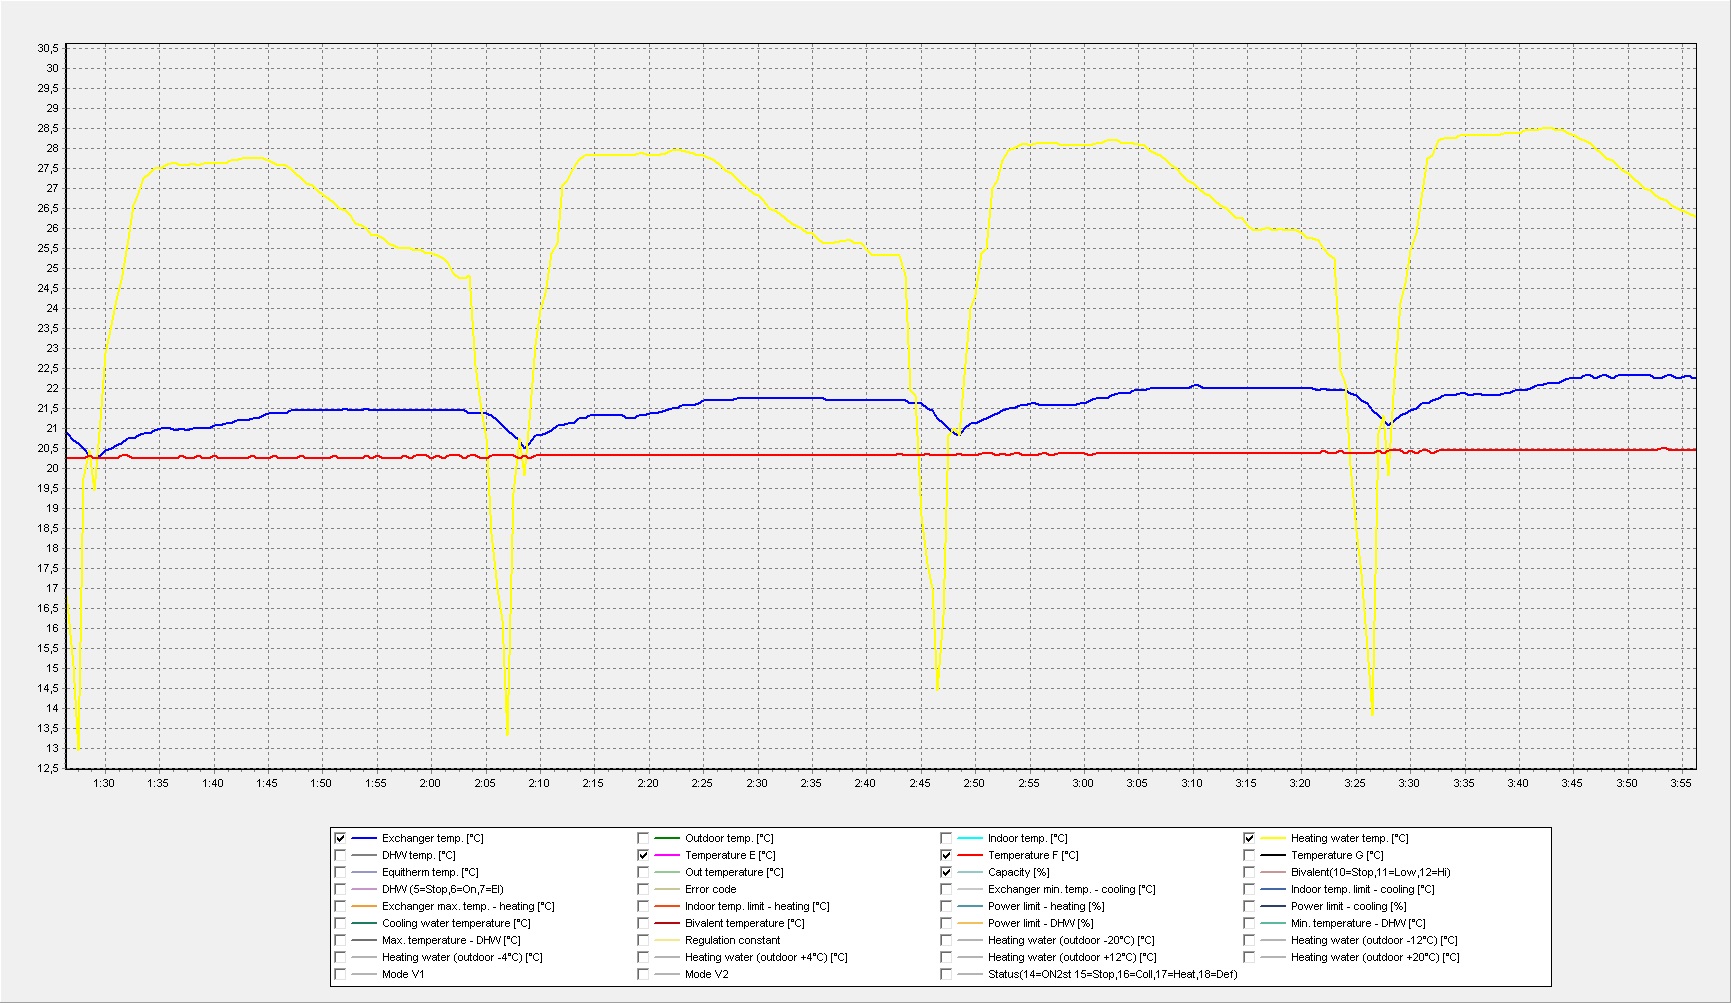This screenshot has height=1003, width=1731.
Task: Check Heating water (outdoor -12°C) checkbox
Action: point(1249,940)
